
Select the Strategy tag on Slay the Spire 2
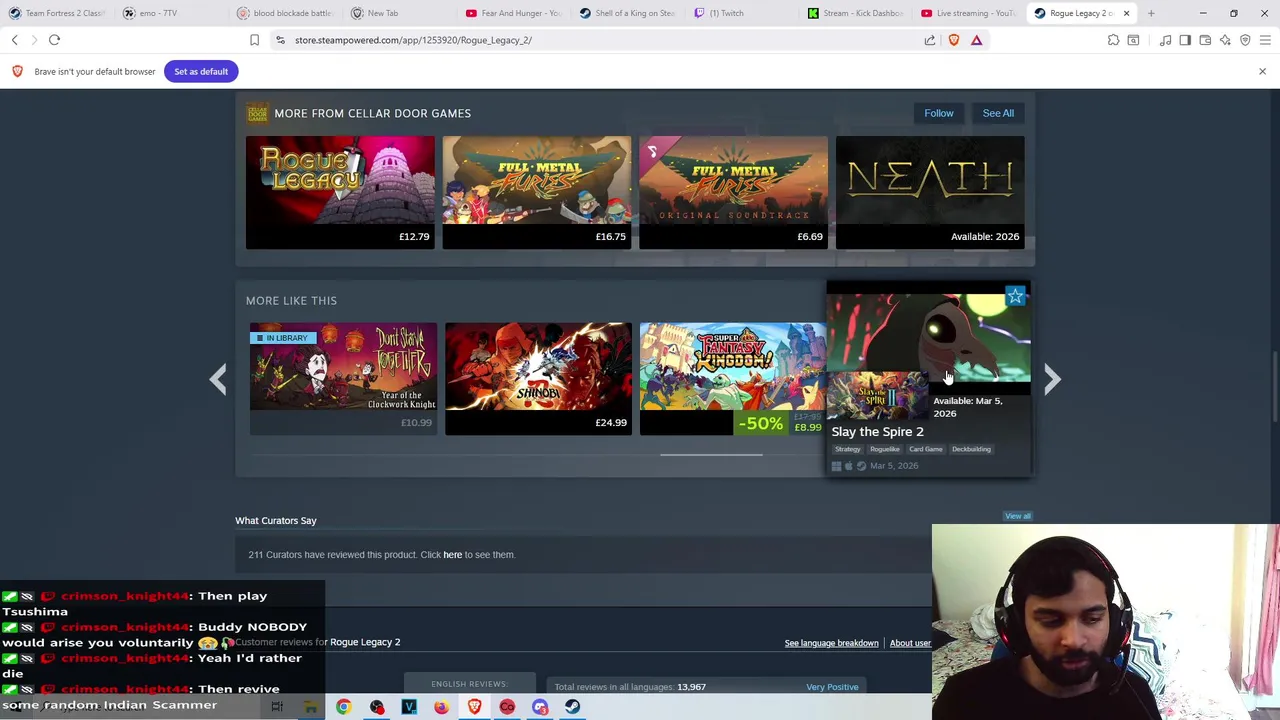coord(847,449)
